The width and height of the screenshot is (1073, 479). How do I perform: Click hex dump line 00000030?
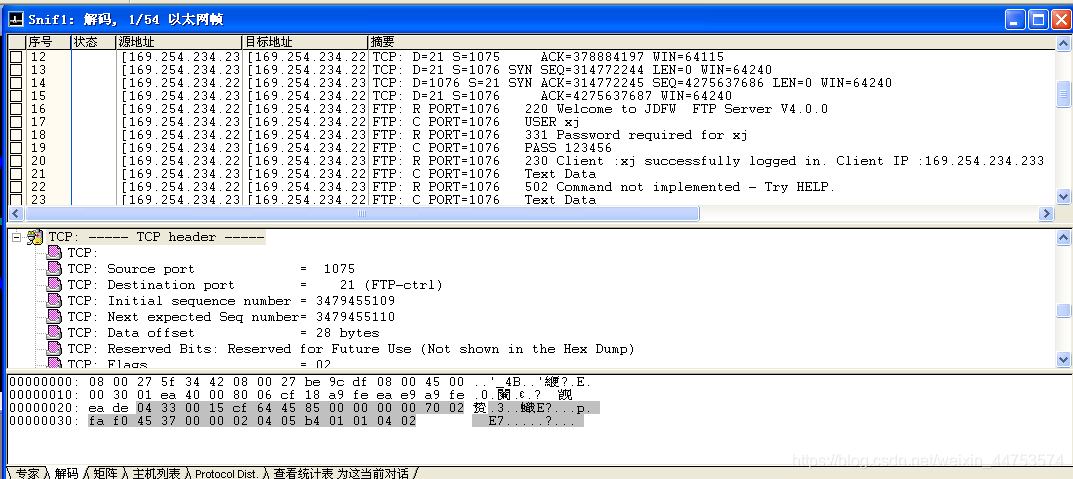point(297,421)
